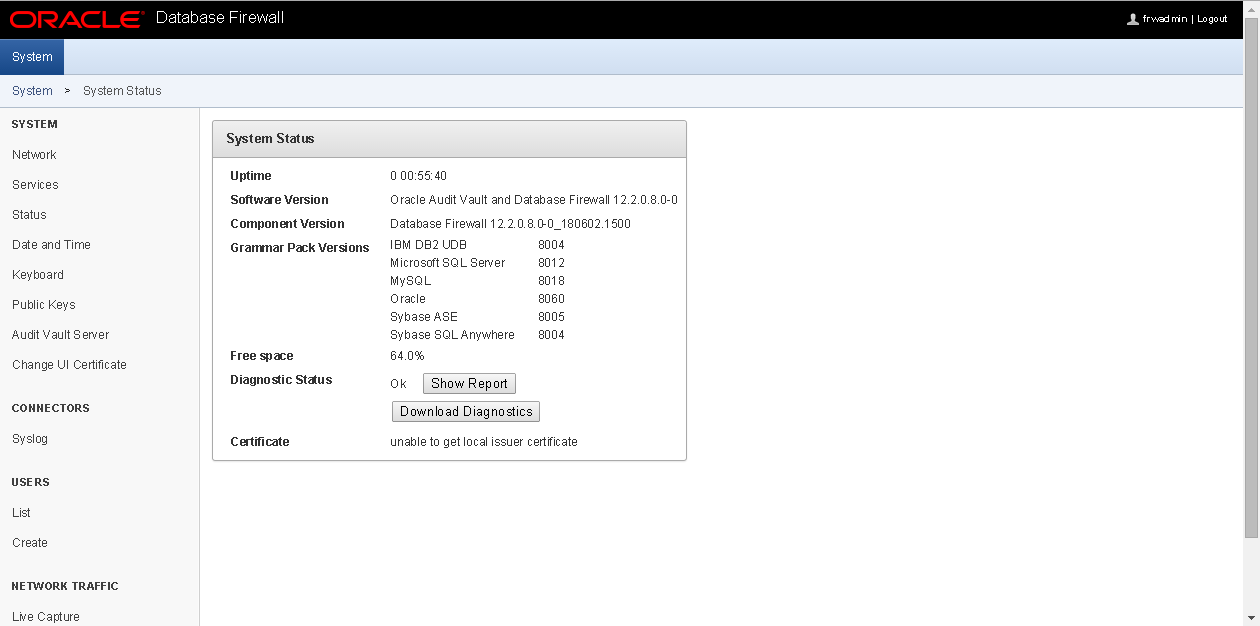Click Download Diagnostics button
The image size is (1260, 626).
(x=466, y=412)
